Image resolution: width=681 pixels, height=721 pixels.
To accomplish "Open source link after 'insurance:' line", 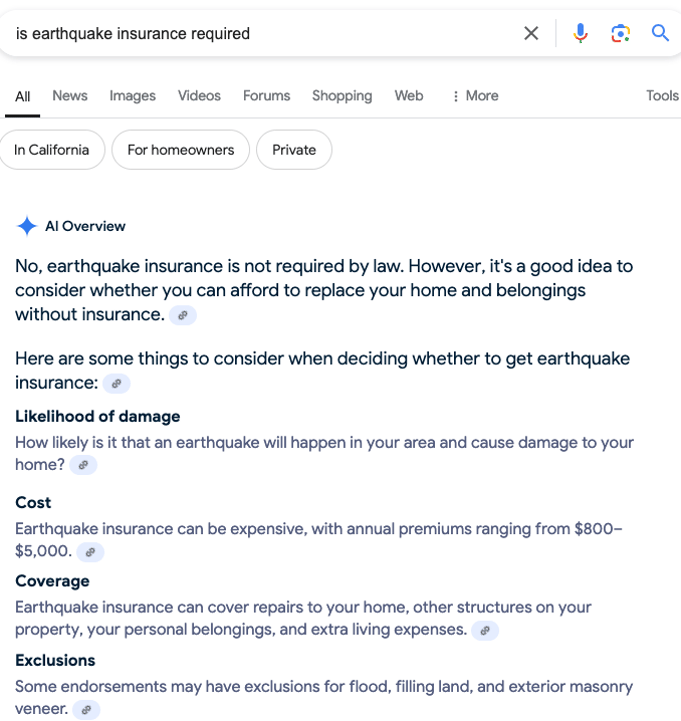I will (x=116, y=383).
